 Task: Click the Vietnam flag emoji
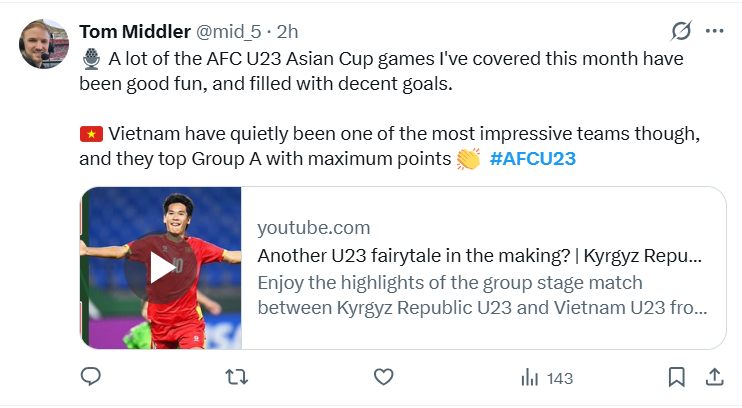tap(91, 134)
